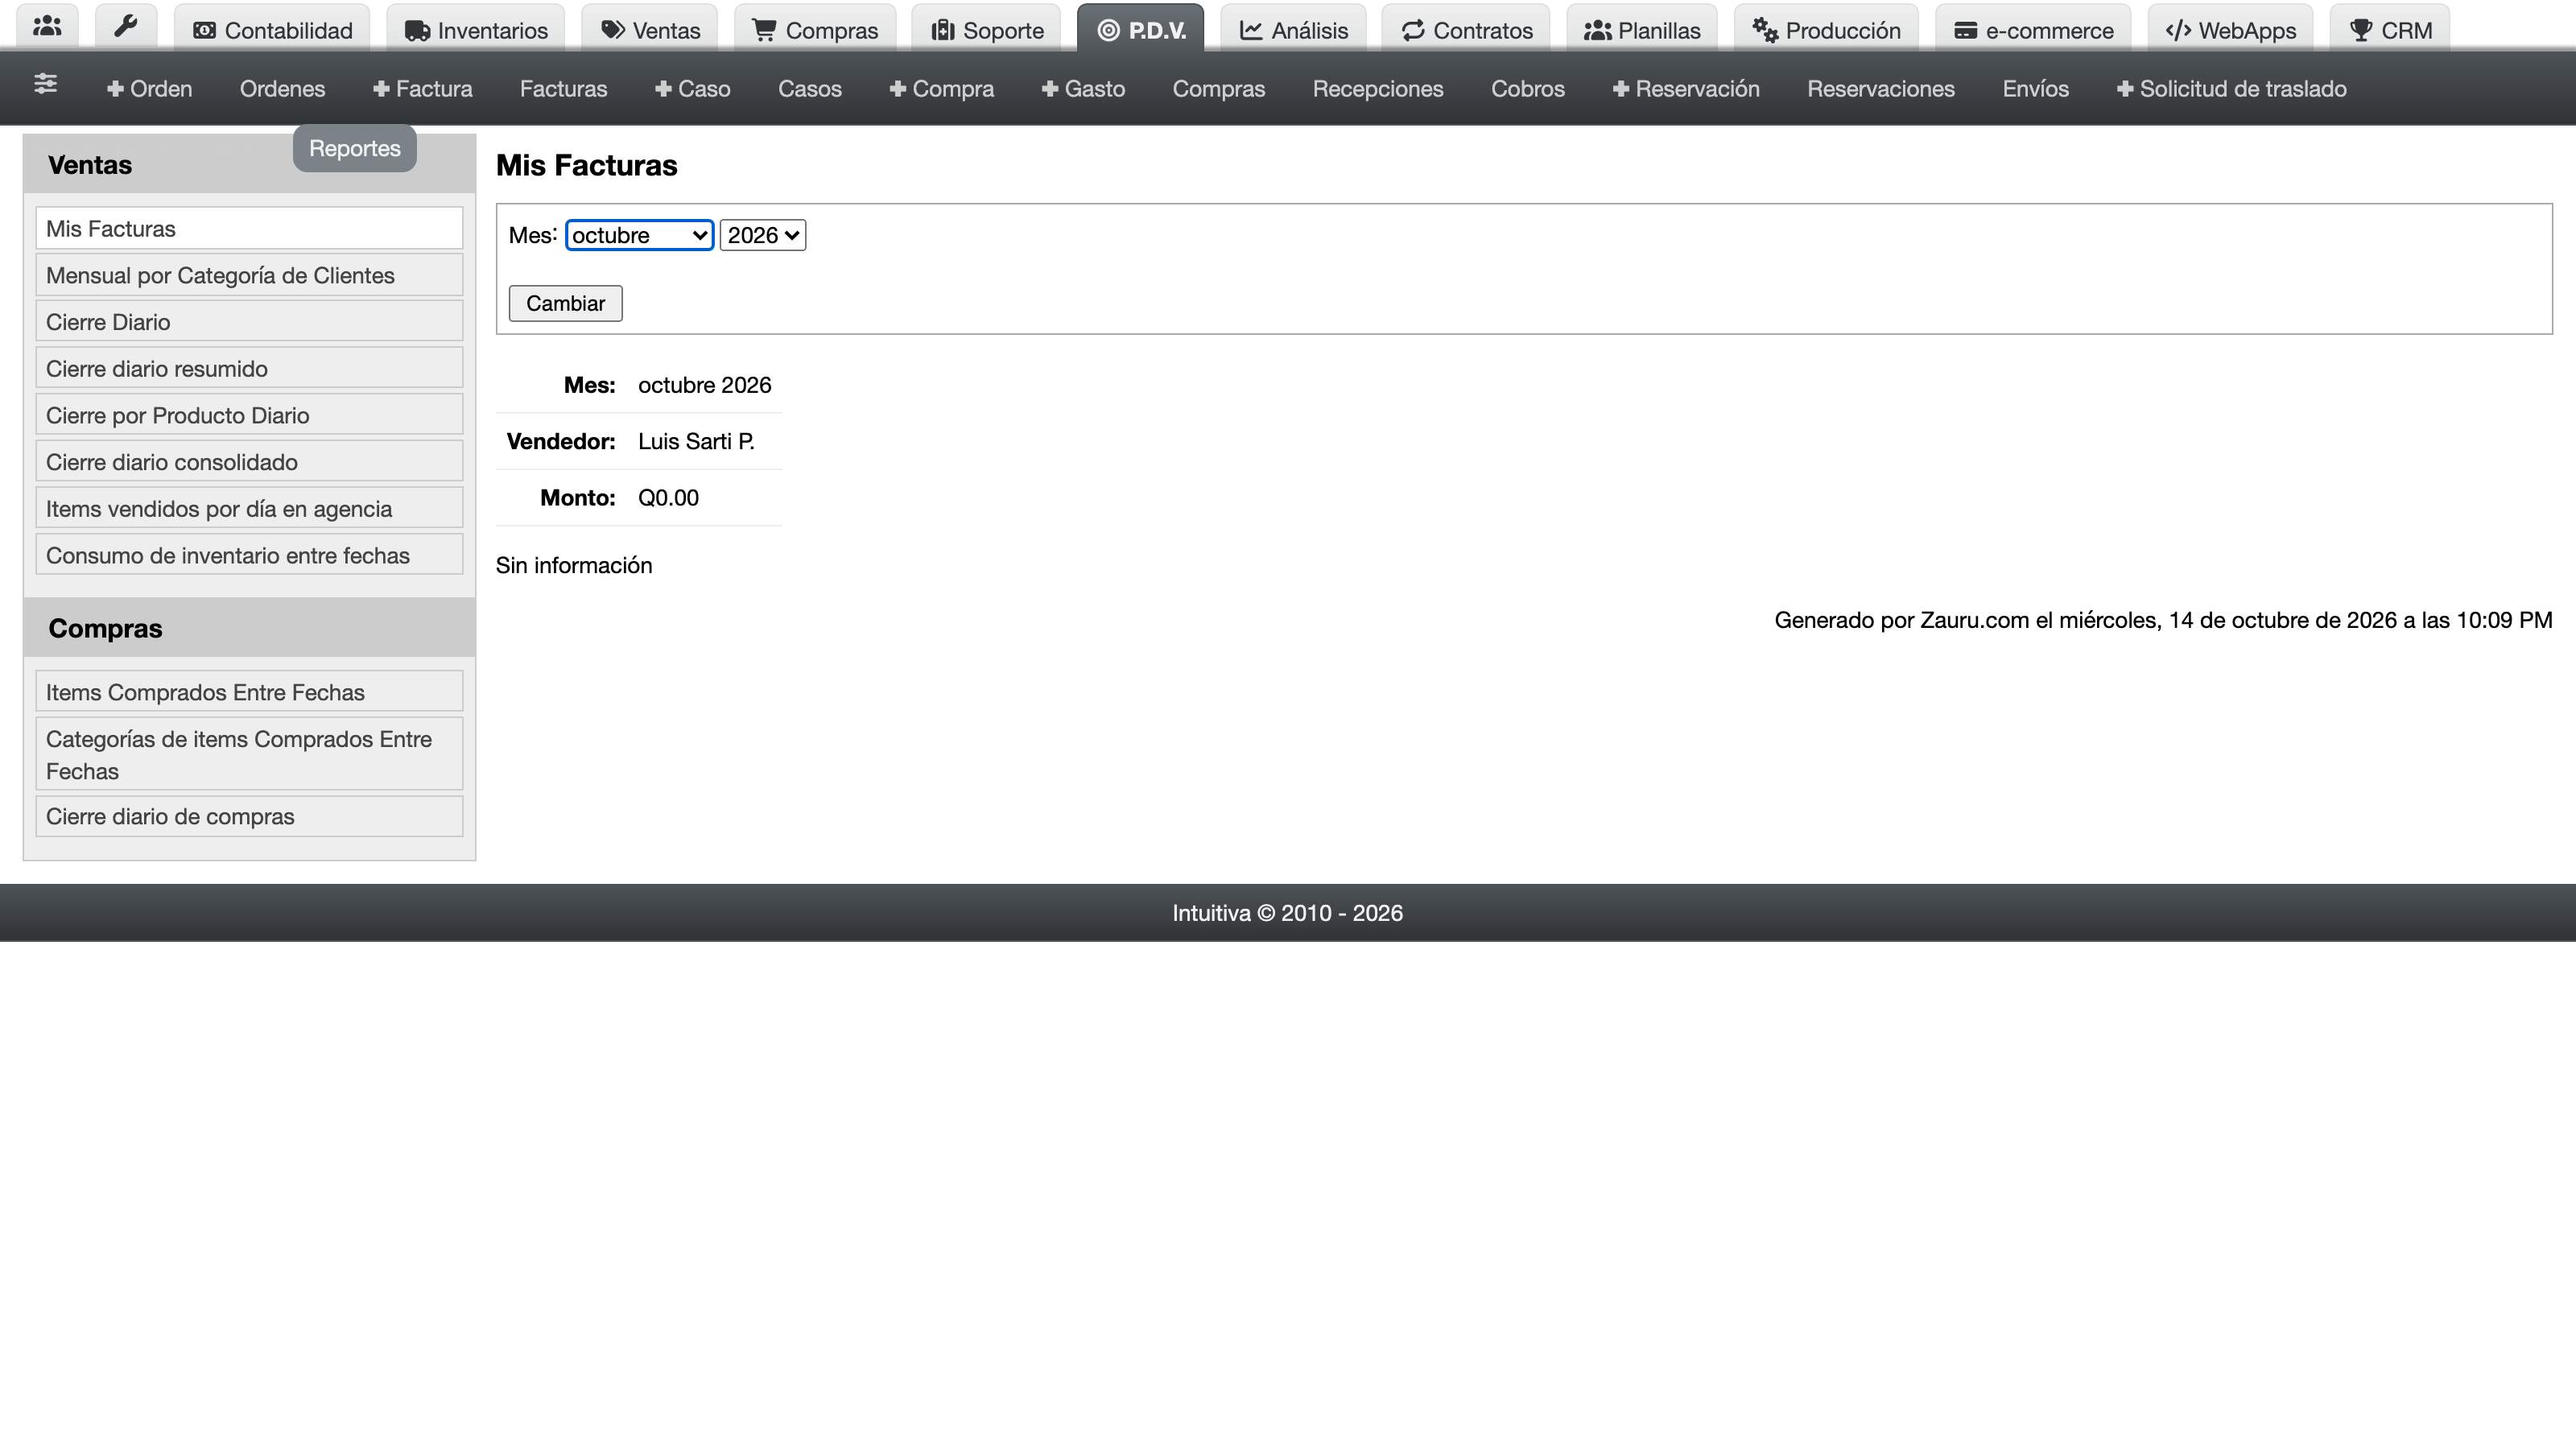The image size is (2576, 1449).
Task: Open the Ordenes list
Action: (282, 89)
